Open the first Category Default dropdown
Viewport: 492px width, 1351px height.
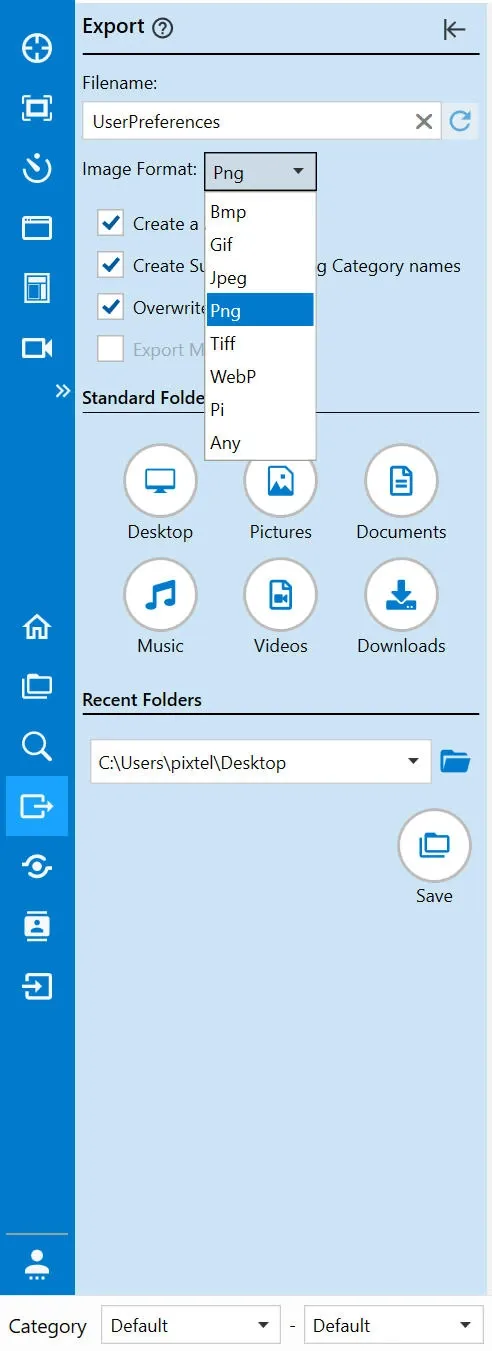pos(191,1325)
